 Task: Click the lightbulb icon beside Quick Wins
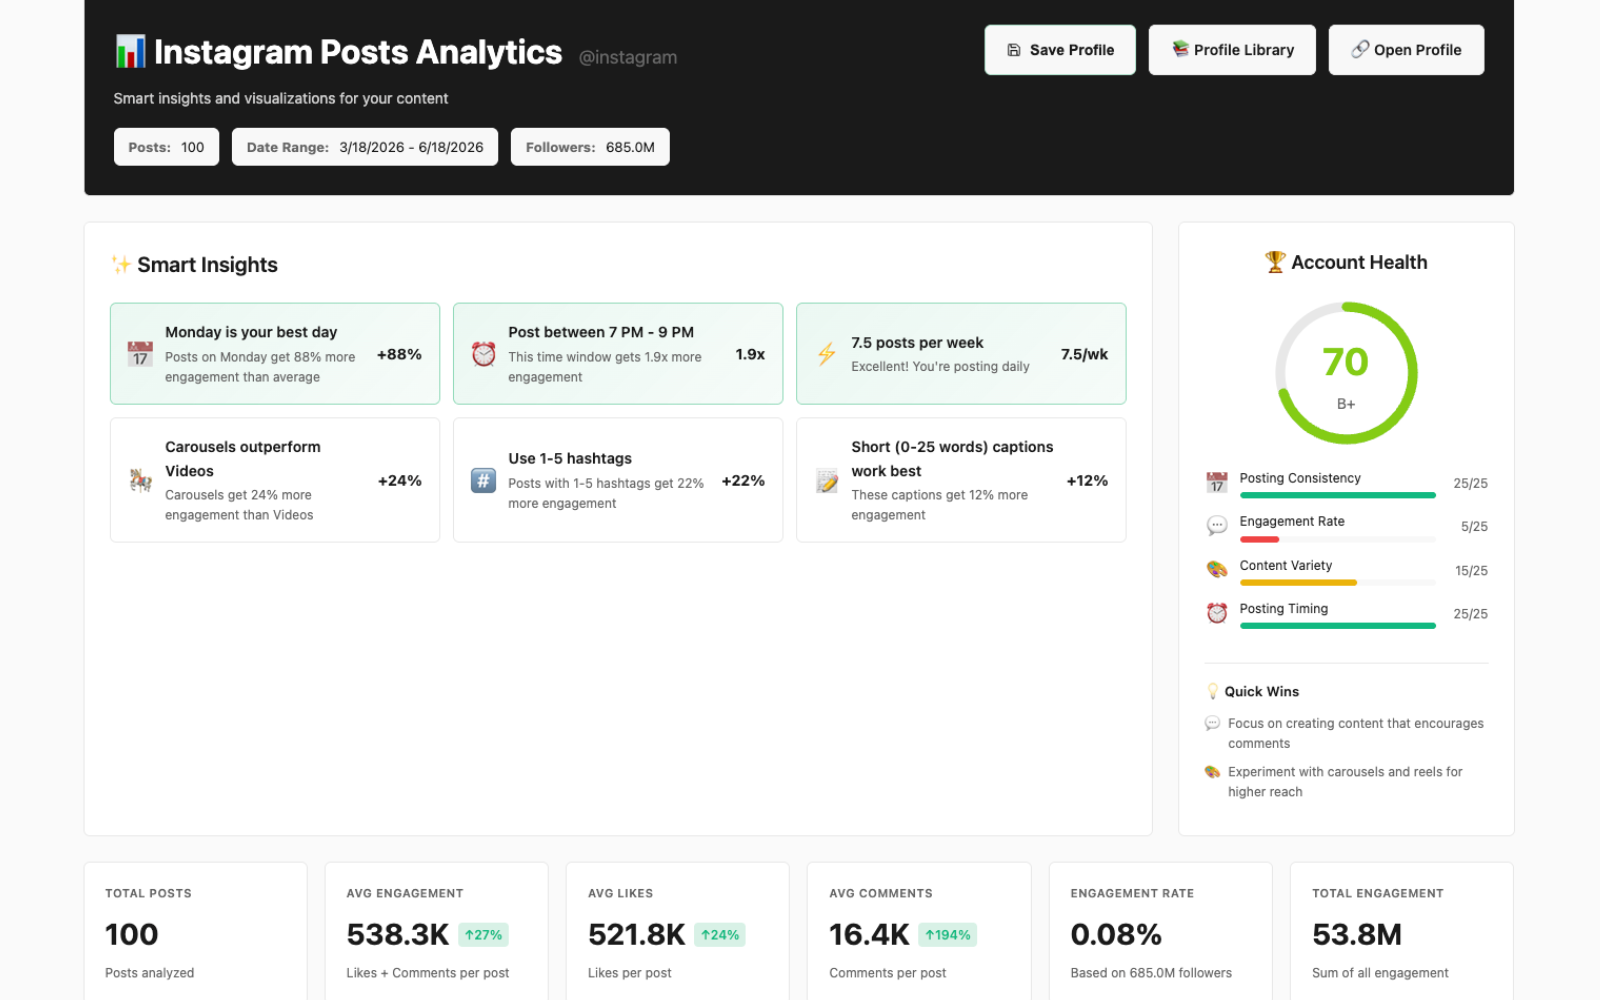(1213, 691)
